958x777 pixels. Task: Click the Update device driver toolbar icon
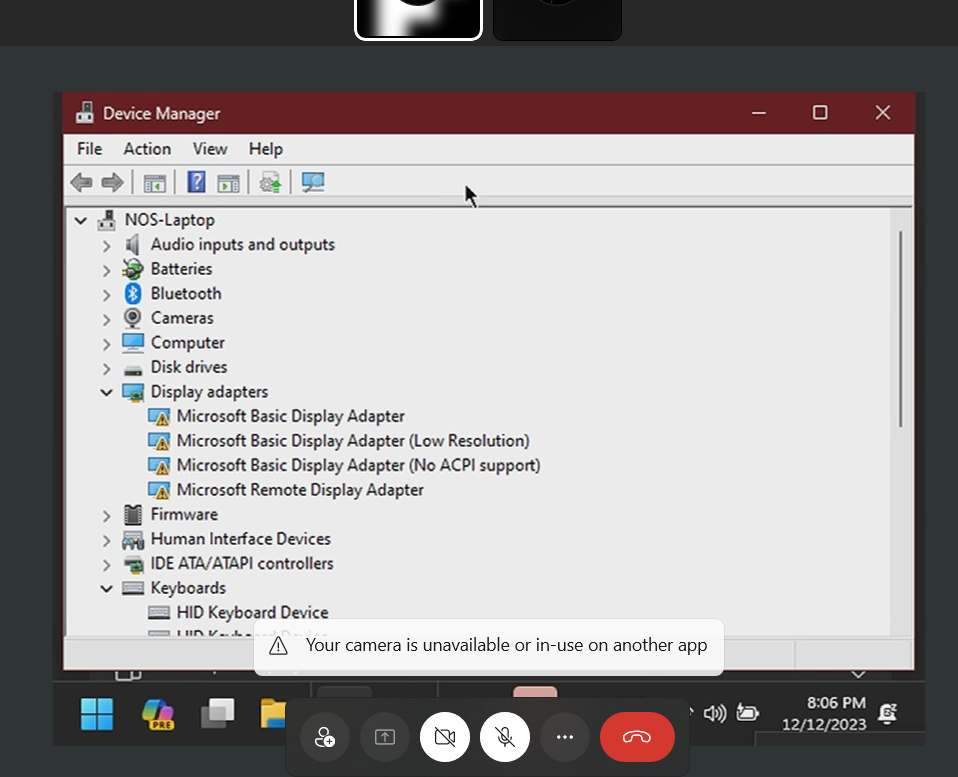pos(270,182)
